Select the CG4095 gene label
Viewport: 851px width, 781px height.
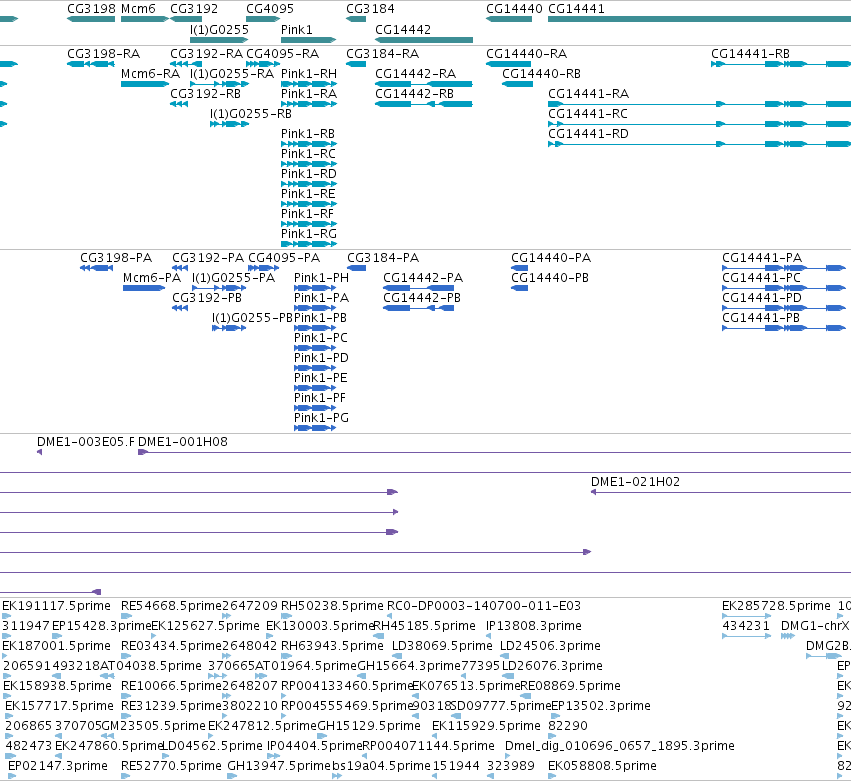click(x=270, y=9)
